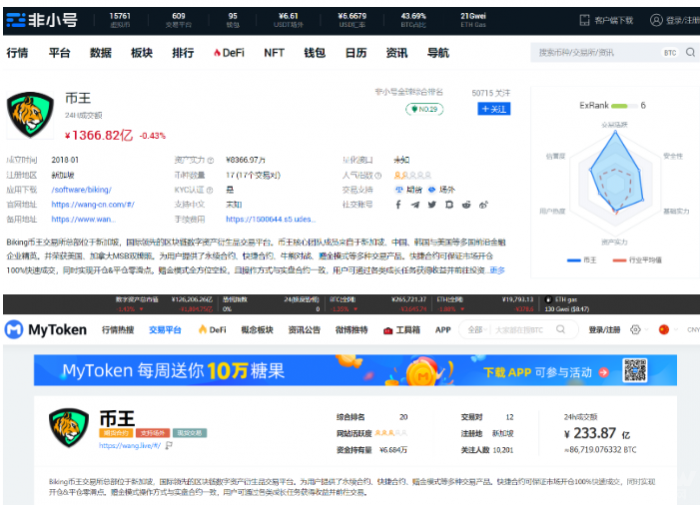Viewport: 700px width, 505px height.
Task: Click the MyToken 每周送你10万糖果 banner
Action: point(355,370)
